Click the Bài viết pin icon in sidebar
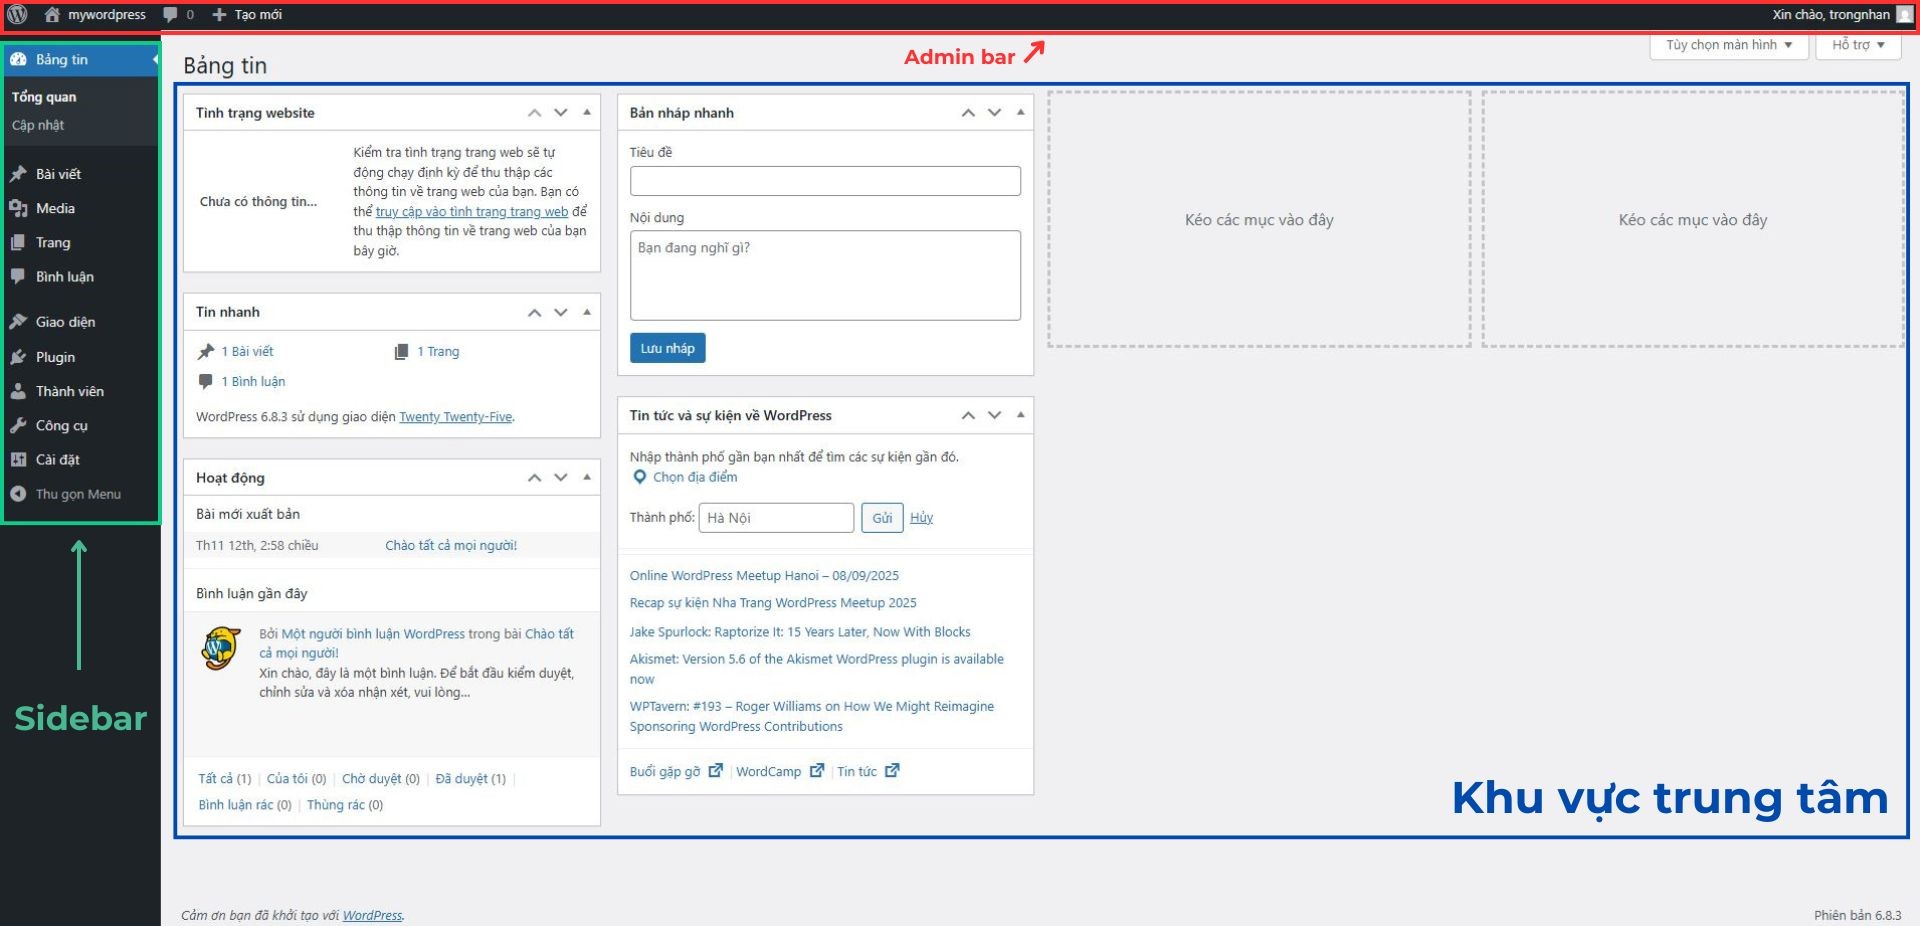 18,174
